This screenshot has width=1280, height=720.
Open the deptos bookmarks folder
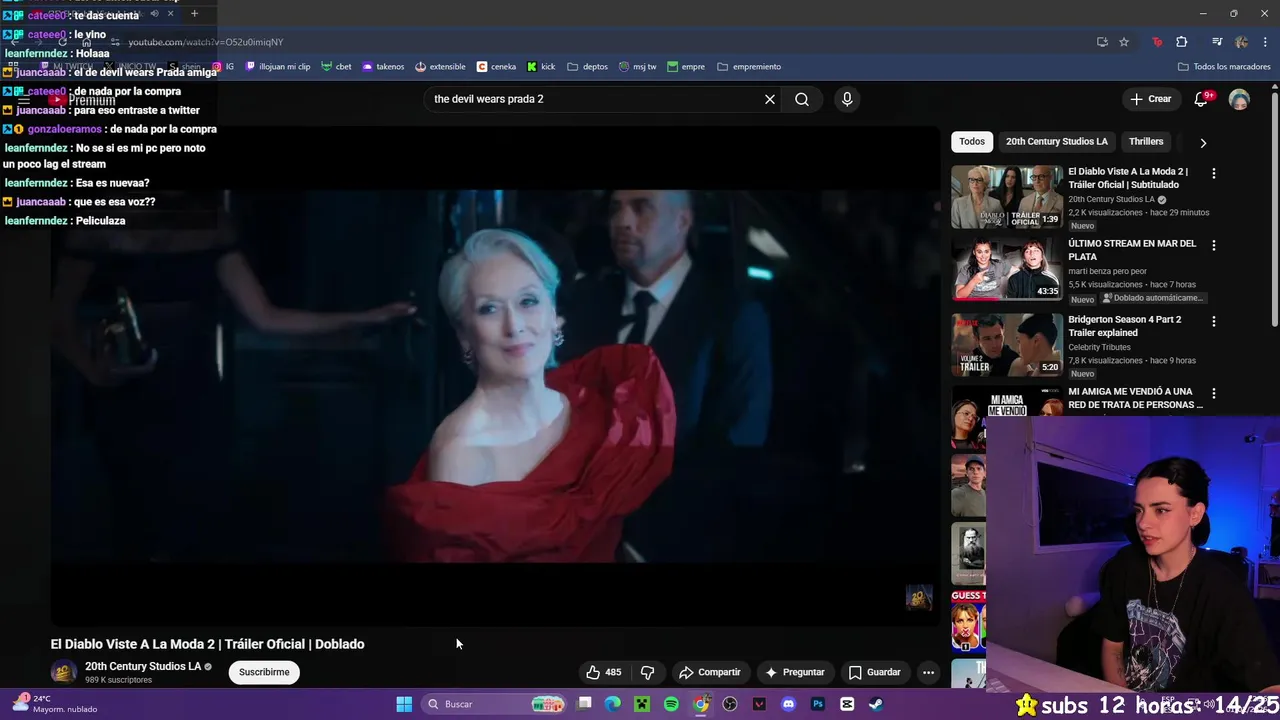[x=587, y=67]
